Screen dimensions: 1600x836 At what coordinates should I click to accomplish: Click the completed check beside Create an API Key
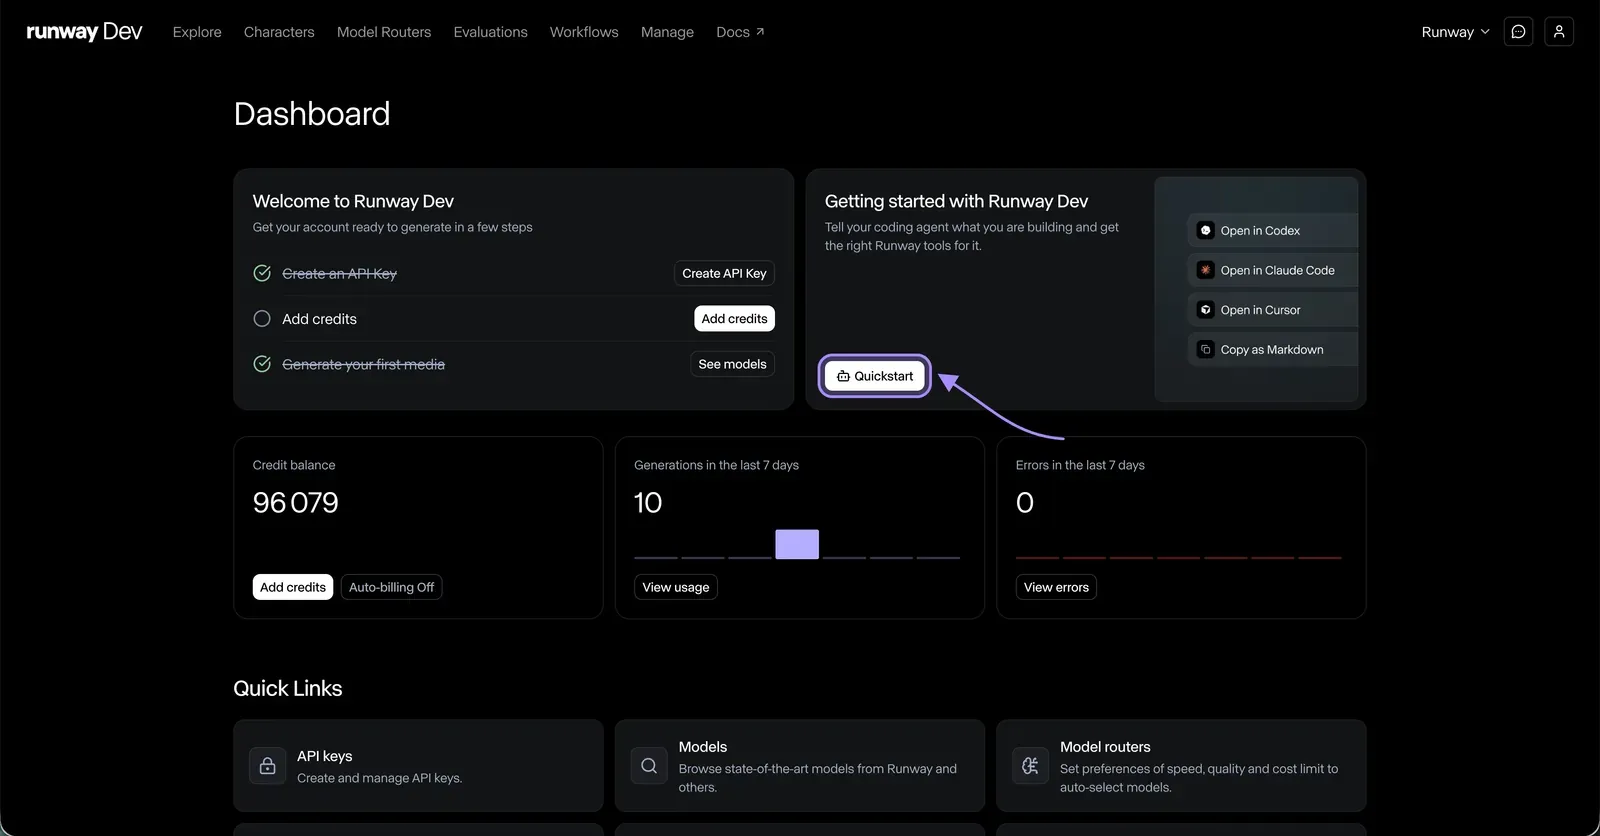pyautogui.click(x=262, y=273)
